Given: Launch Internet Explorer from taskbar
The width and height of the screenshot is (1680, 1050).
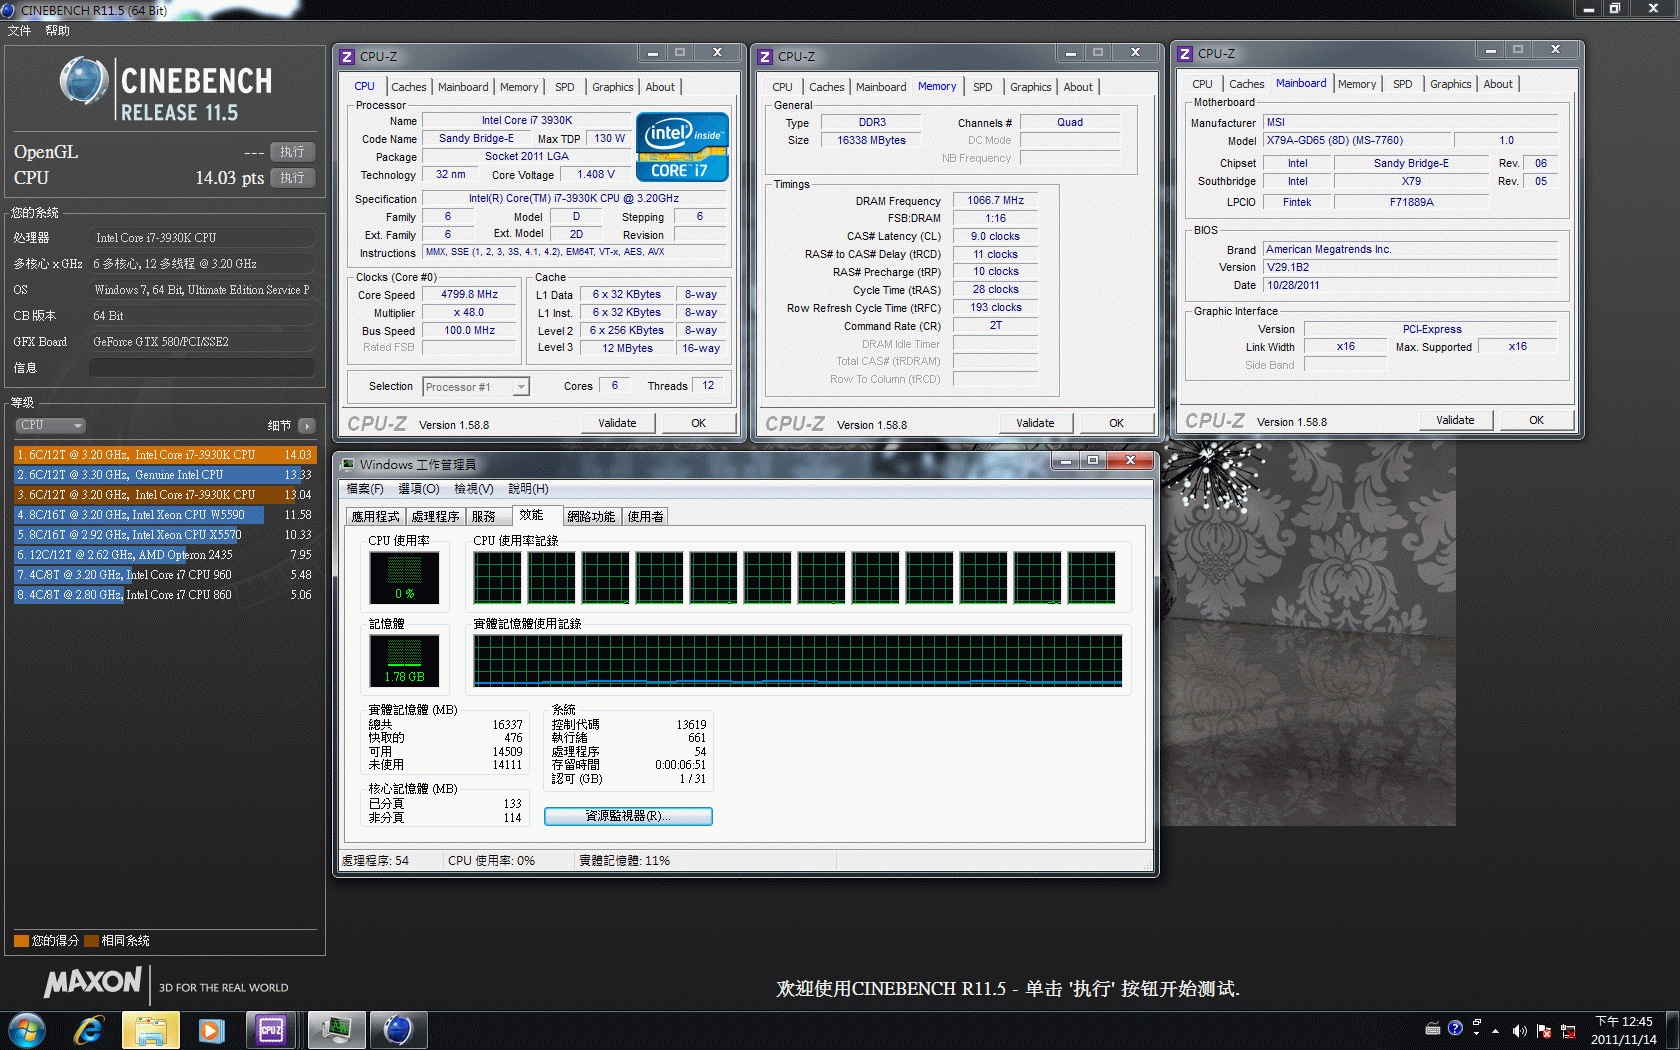Looking at the screenshot, I should click(89, 1030).
